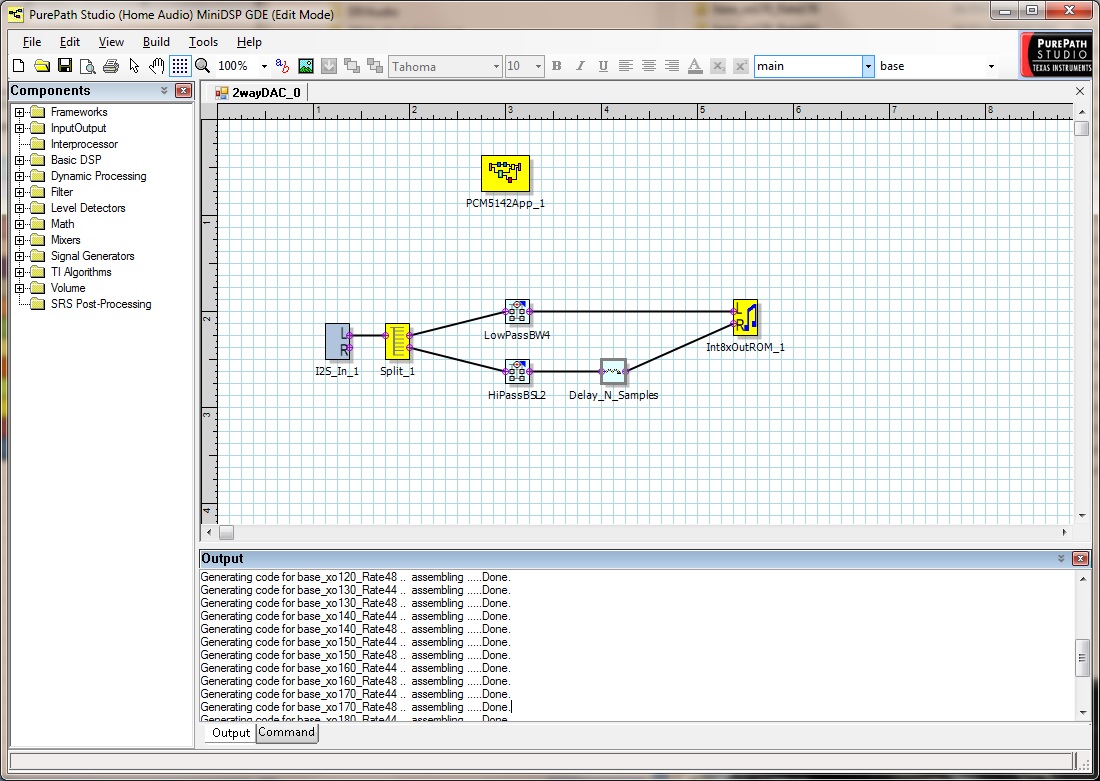This screenshot has width=1100, height=781.
Task: Select the Int8xOutROM_1 output block
Action: pyautogui.click(x=746, y=317)
